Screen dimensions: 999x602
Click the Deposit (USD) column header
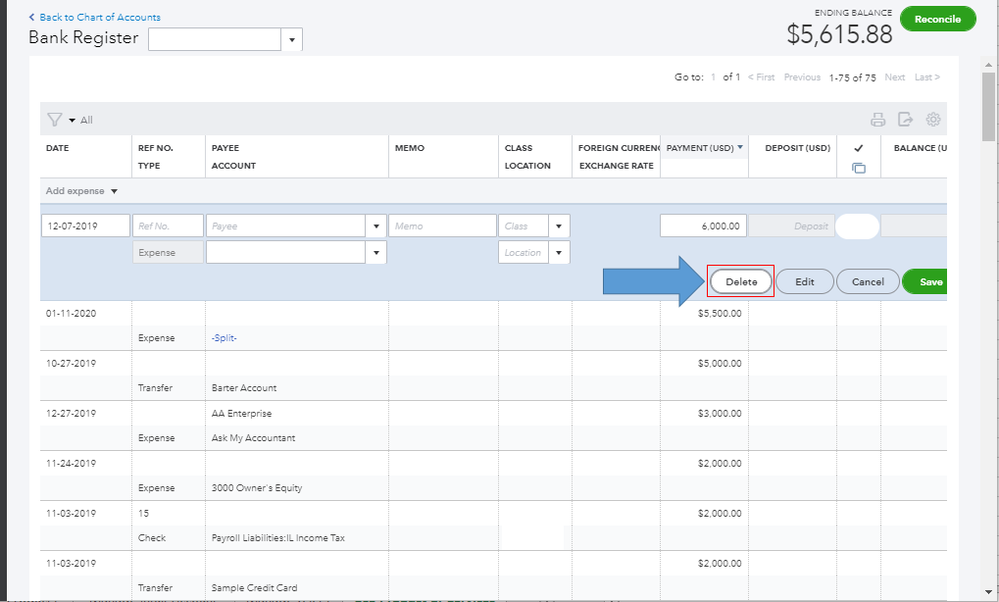(x=797, y=148)
